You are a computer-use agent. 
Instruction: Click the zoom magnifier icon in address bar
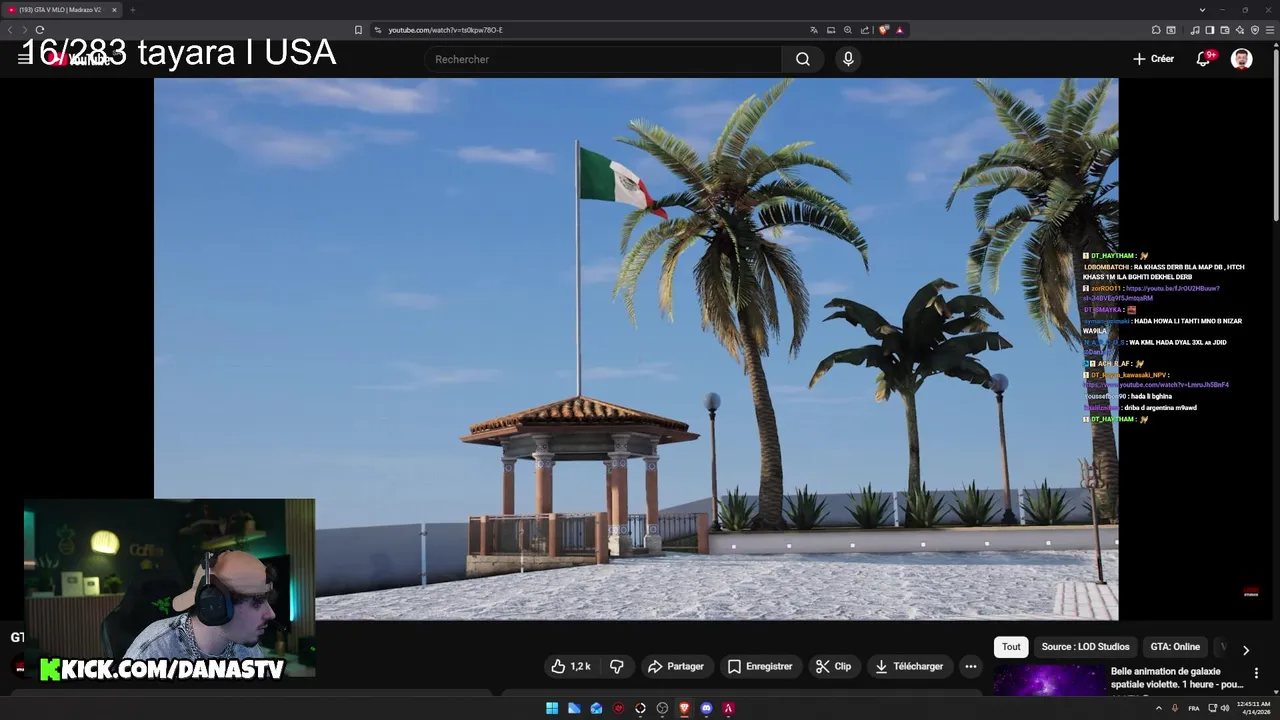click(x=848, y=30)
